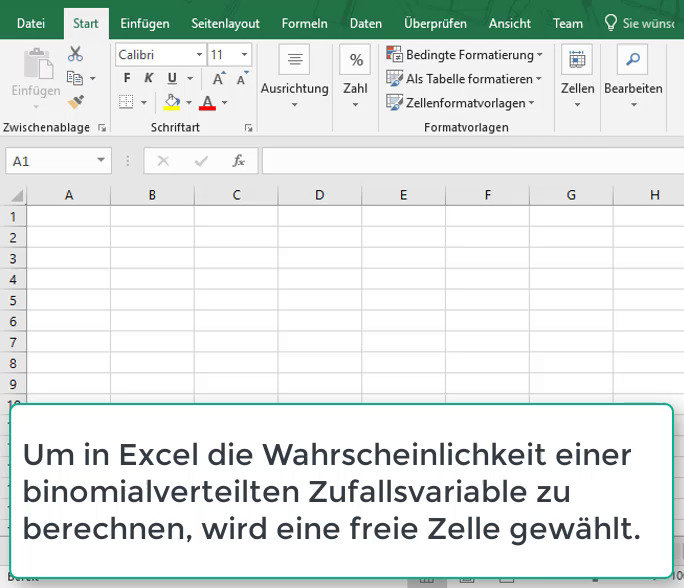Apply cell borders icon
Screen dimensions: 684x588
[x=126, y=102]
